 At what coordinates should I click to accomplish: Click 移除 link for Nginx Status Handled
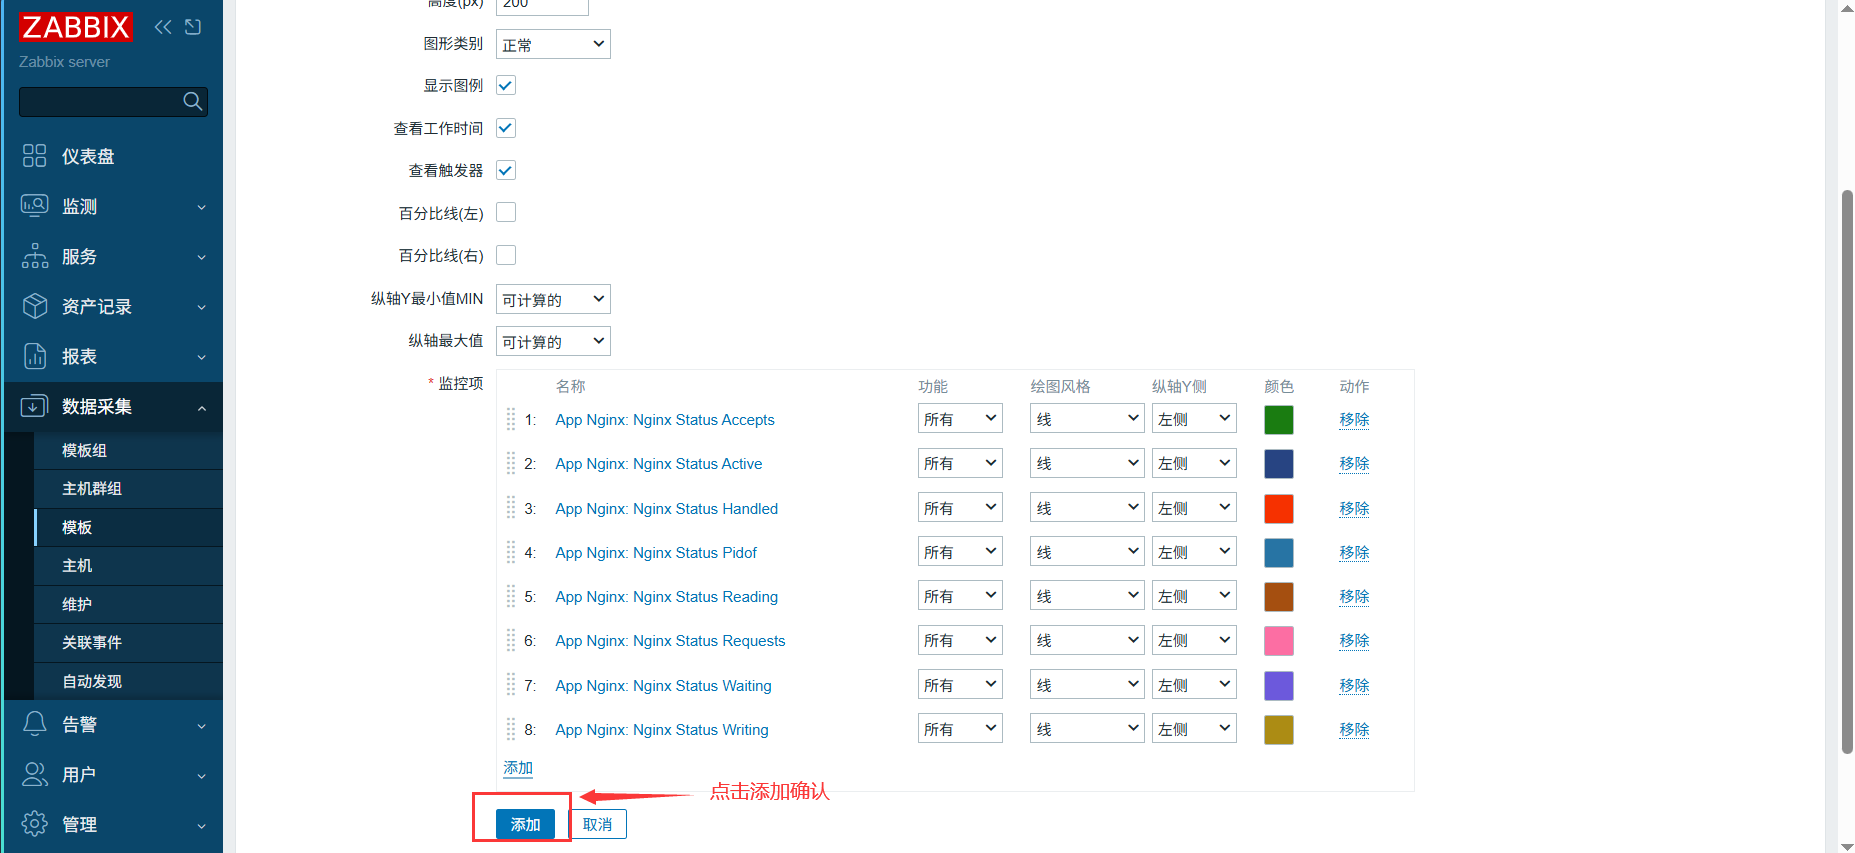[1354, 508]
